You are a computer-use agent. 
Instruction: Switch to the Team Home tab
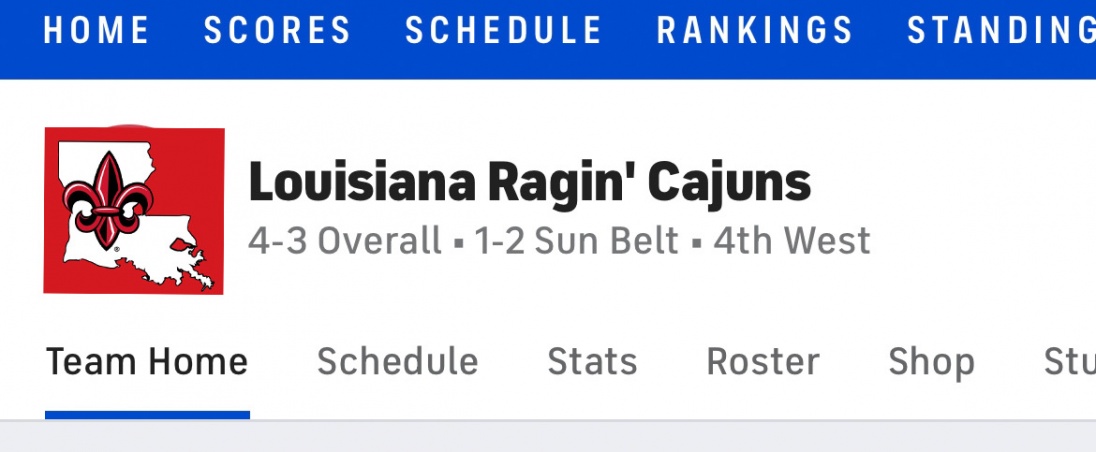pos(147,361)
